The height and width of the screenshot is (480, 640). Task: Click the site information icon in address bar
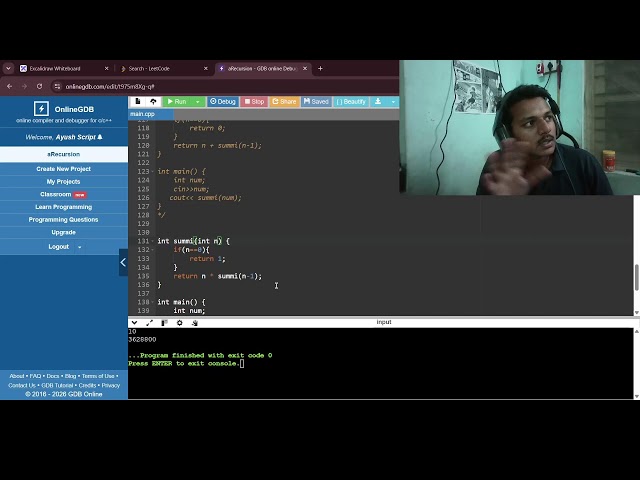click(x=57, y=87)
